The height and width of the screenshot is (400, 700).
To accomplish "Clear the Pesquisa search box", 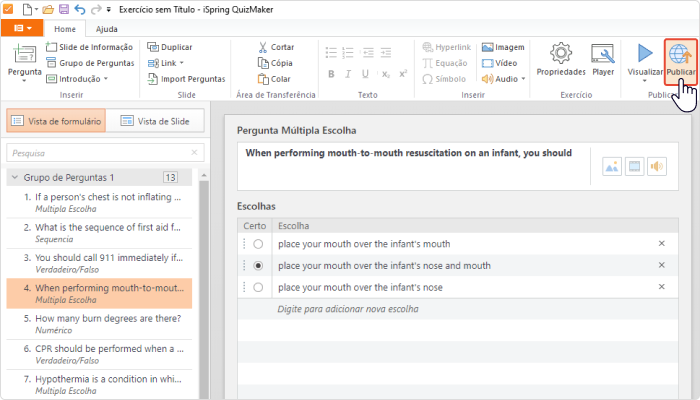I will (x=194, y=153).
